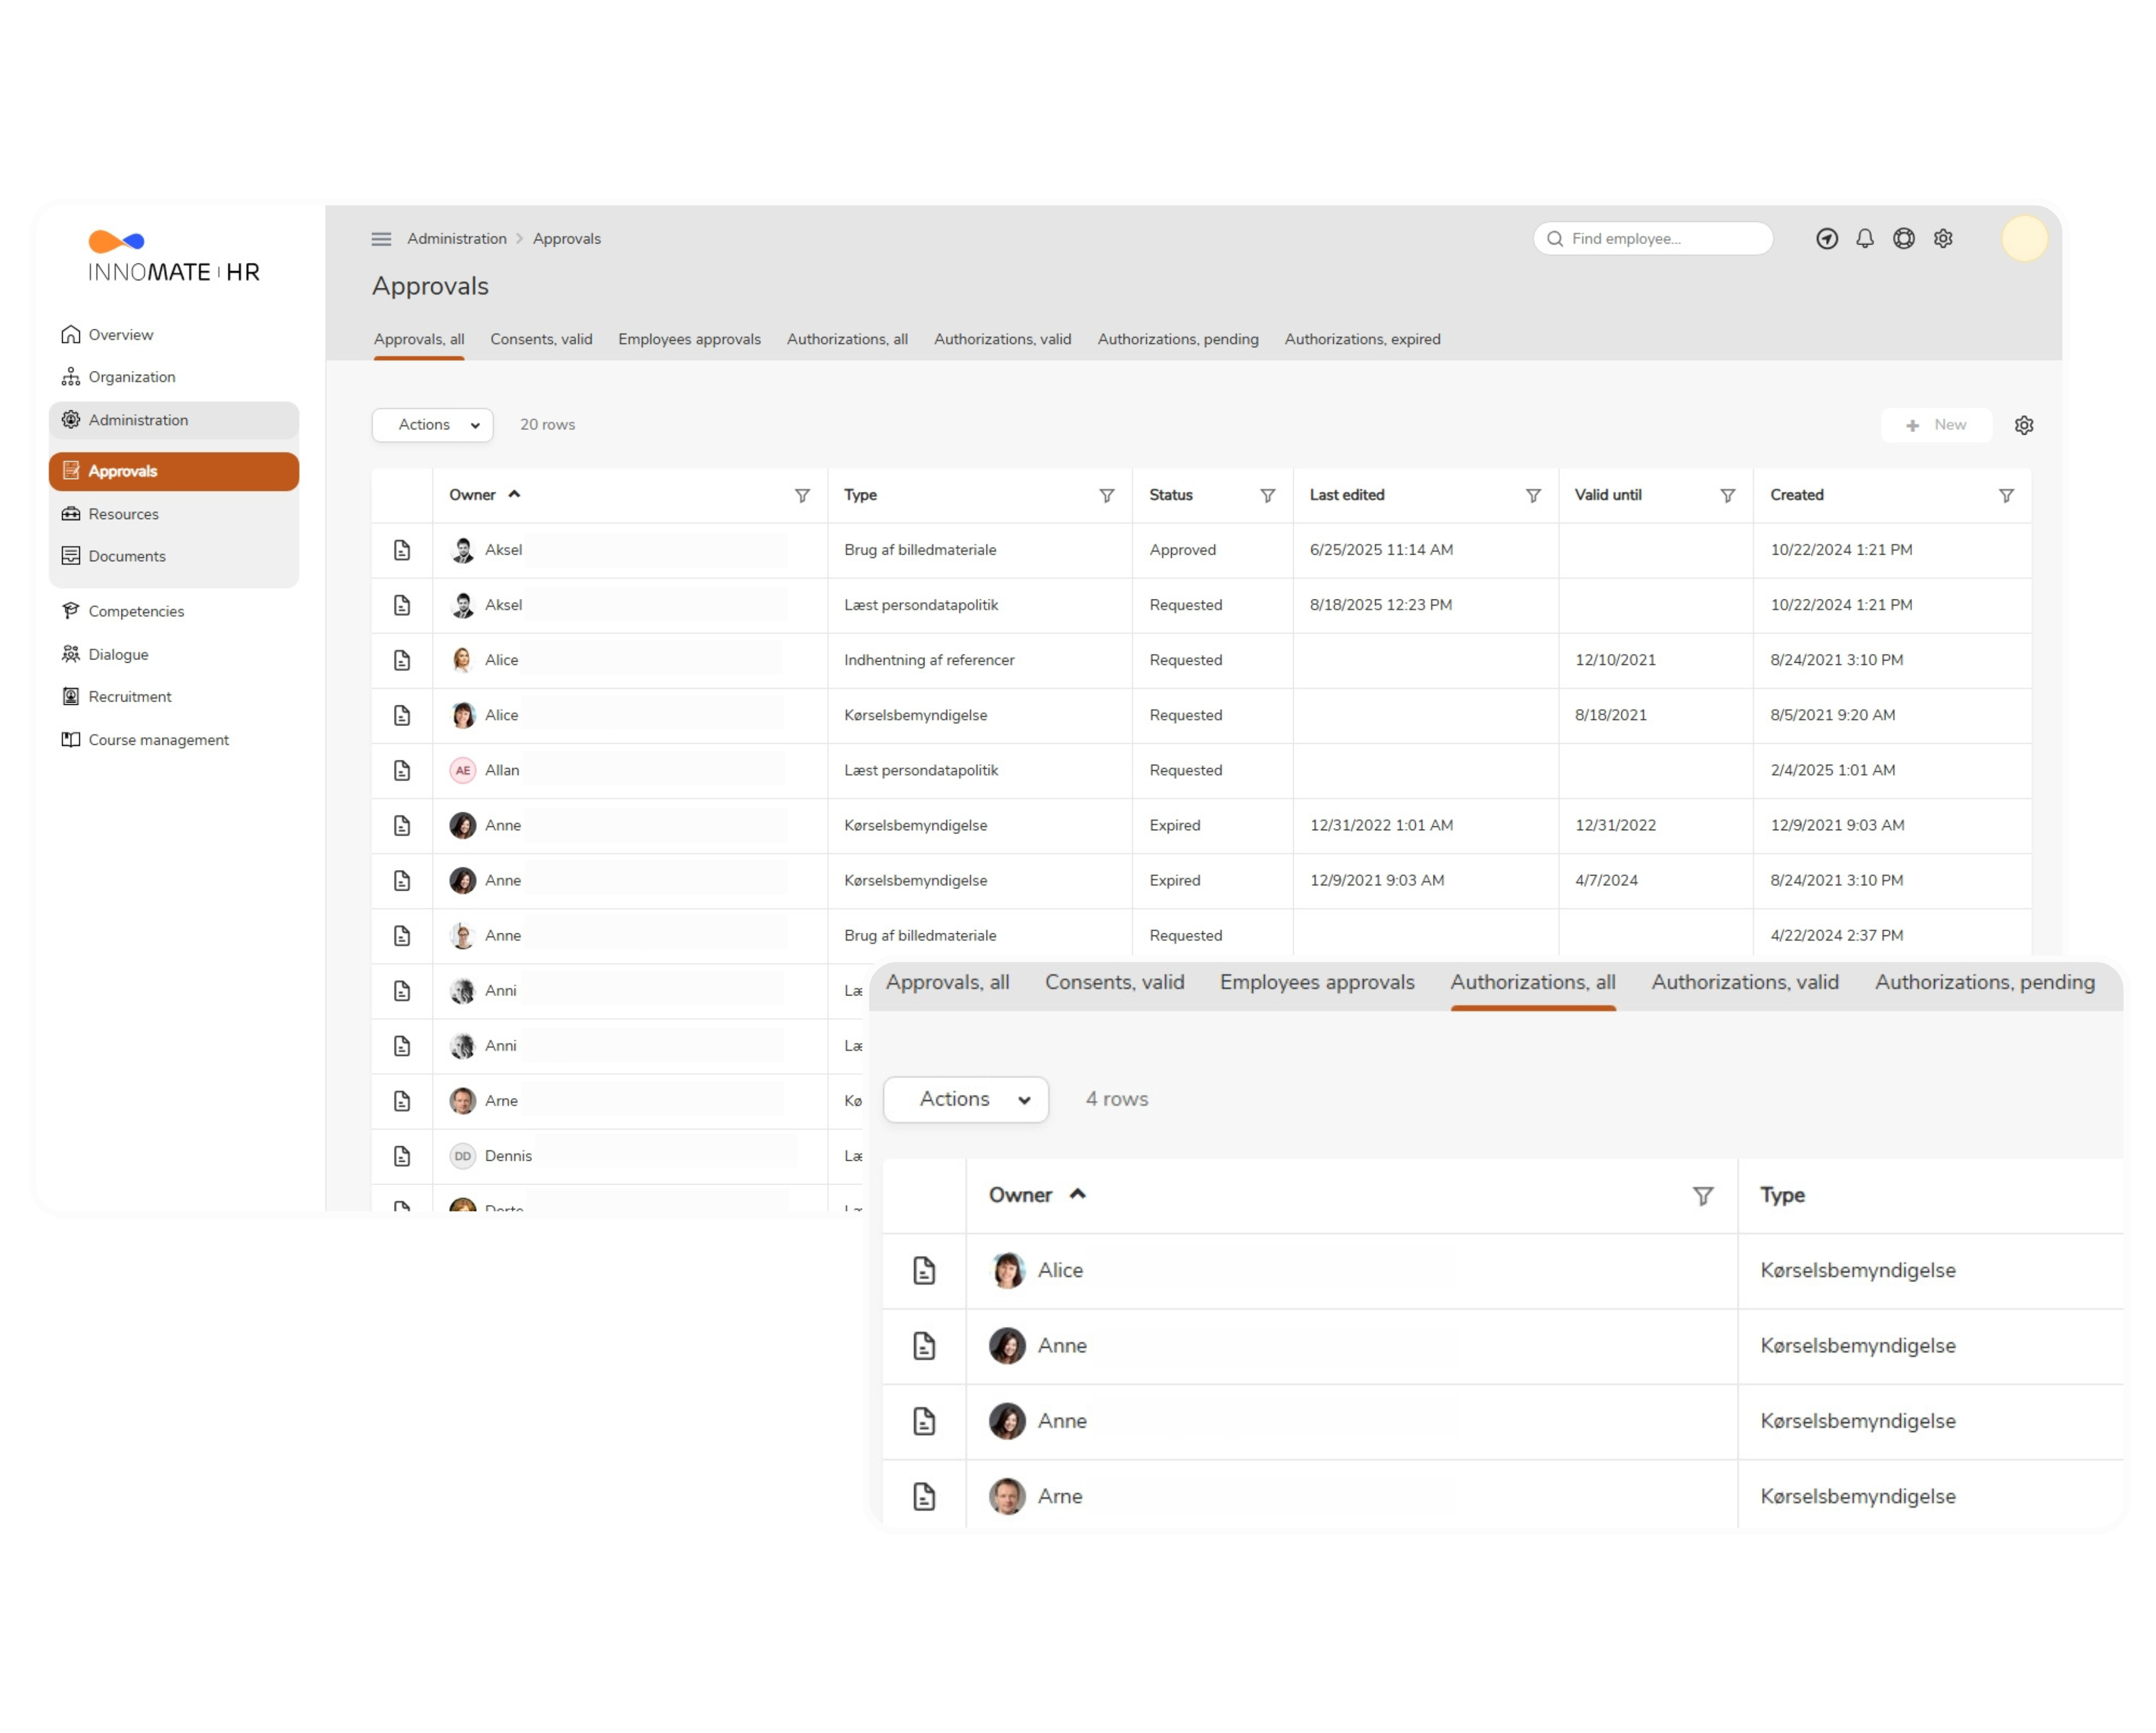The width and height of the screenshot is (2156, 1733).
Task: Switch to Authorizations, expired tab
Action: pyautogui.click(x=1362, y=339)
